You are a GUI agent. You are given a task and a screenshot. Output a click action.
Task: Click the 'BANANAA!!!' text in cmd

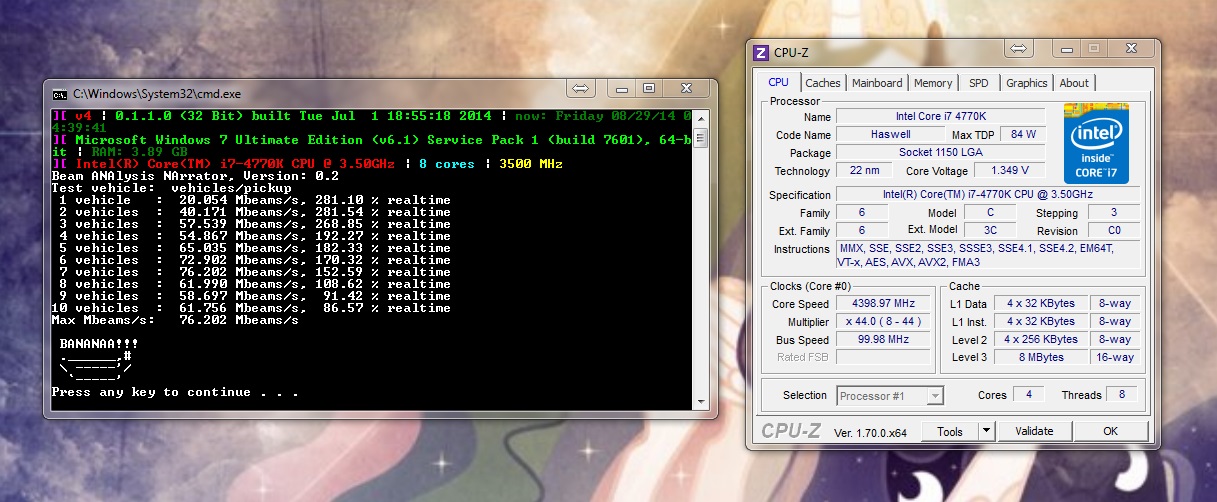pos(98,344)
